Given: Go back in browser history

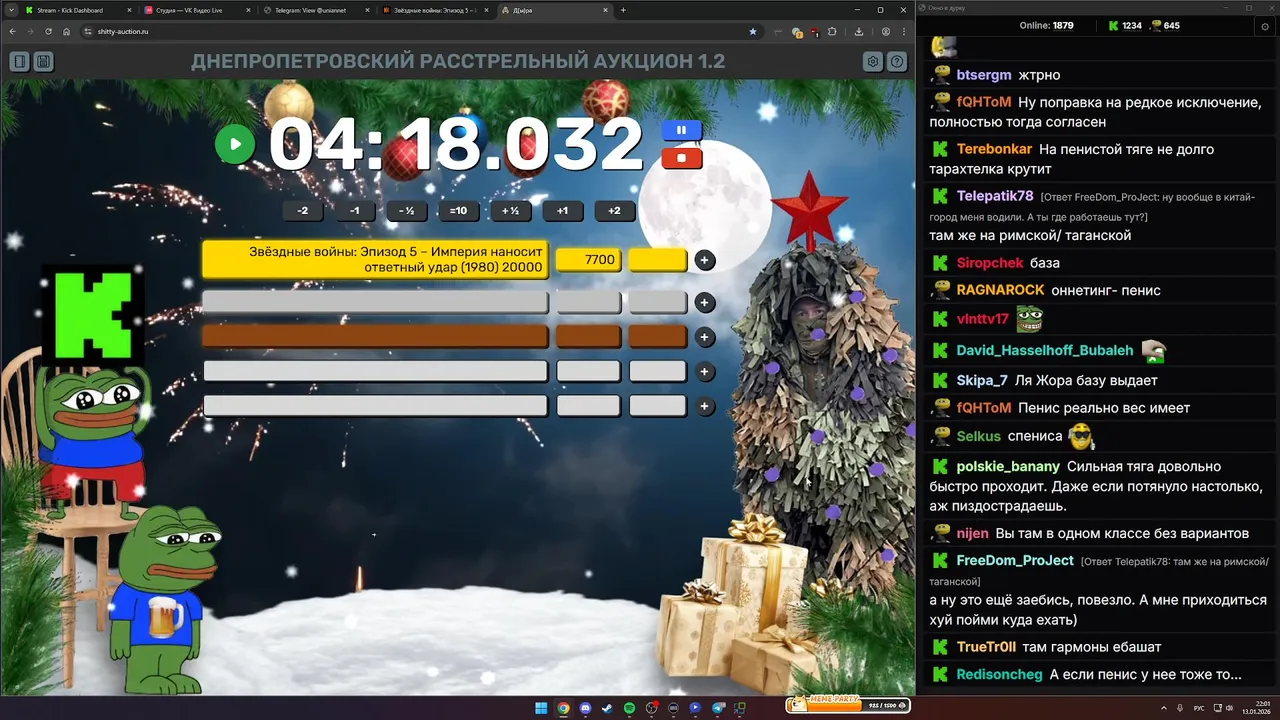Looking at the screenshot, I should (x=12, y=31).
